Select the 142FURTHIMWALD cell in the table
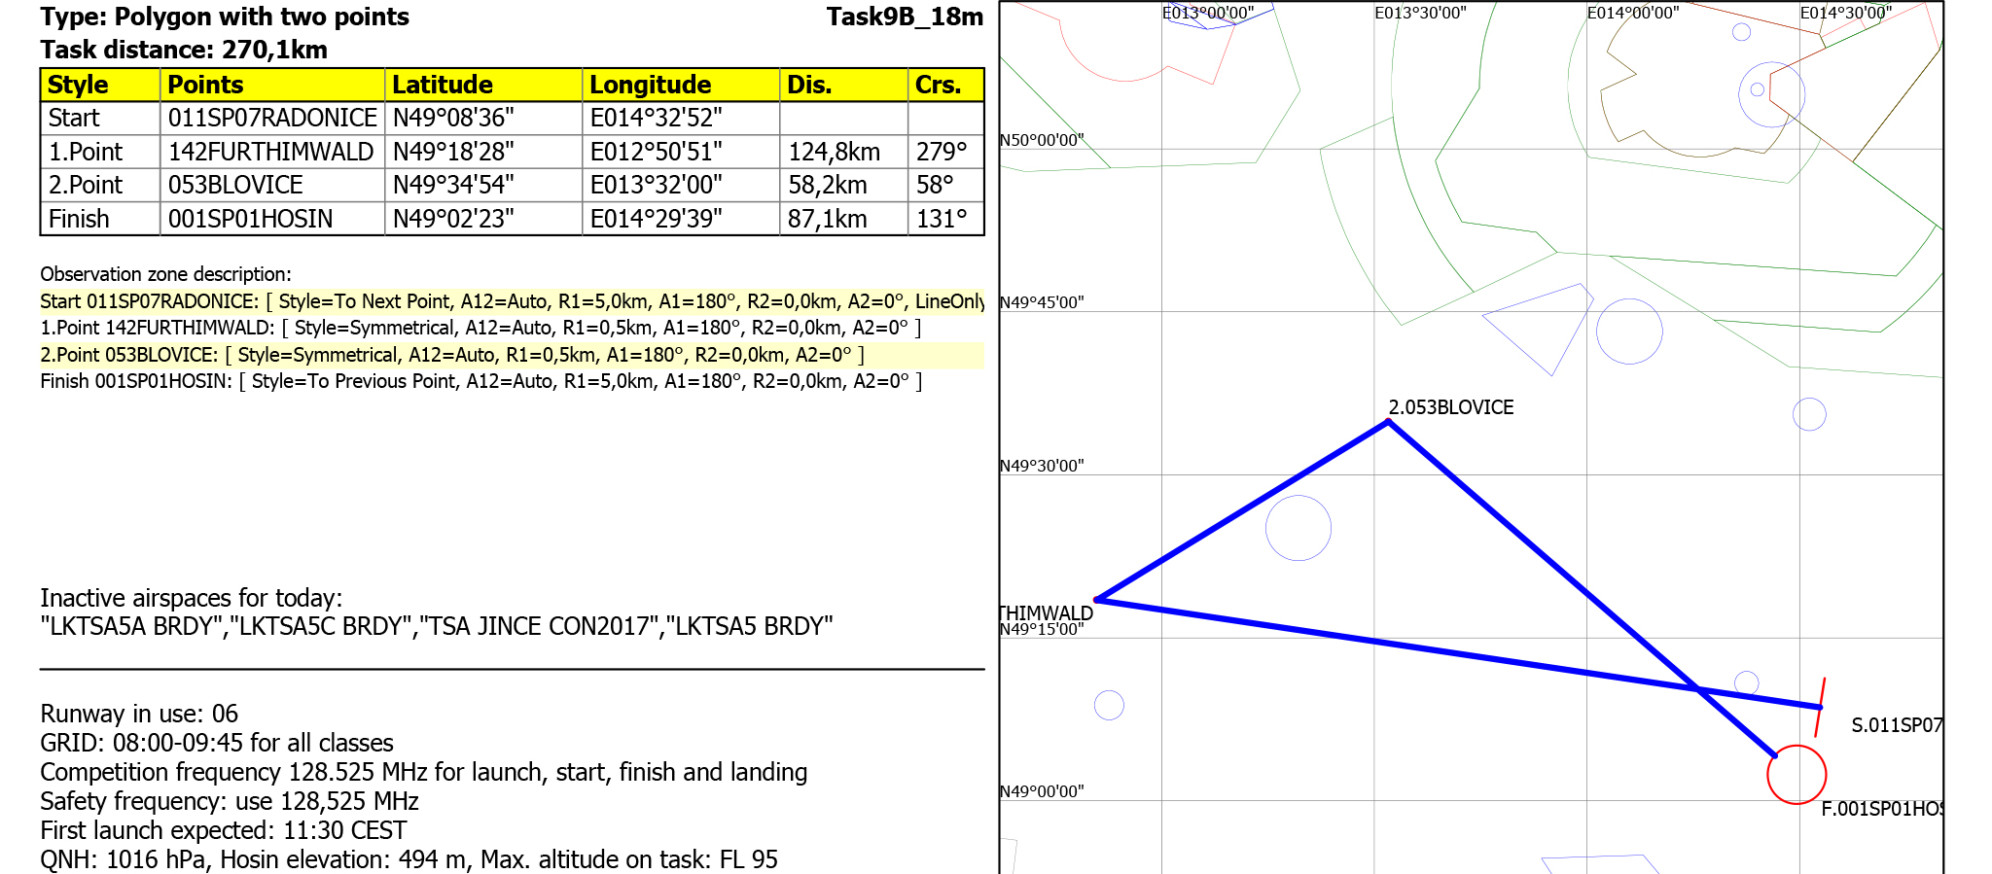This screenshot has width=1992, height=874. tap(271, 152)
